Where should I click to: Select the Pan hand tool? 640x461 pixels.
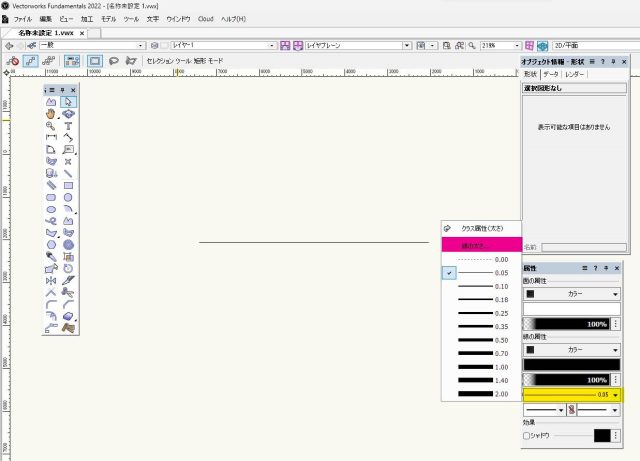(x=51, y=114)
